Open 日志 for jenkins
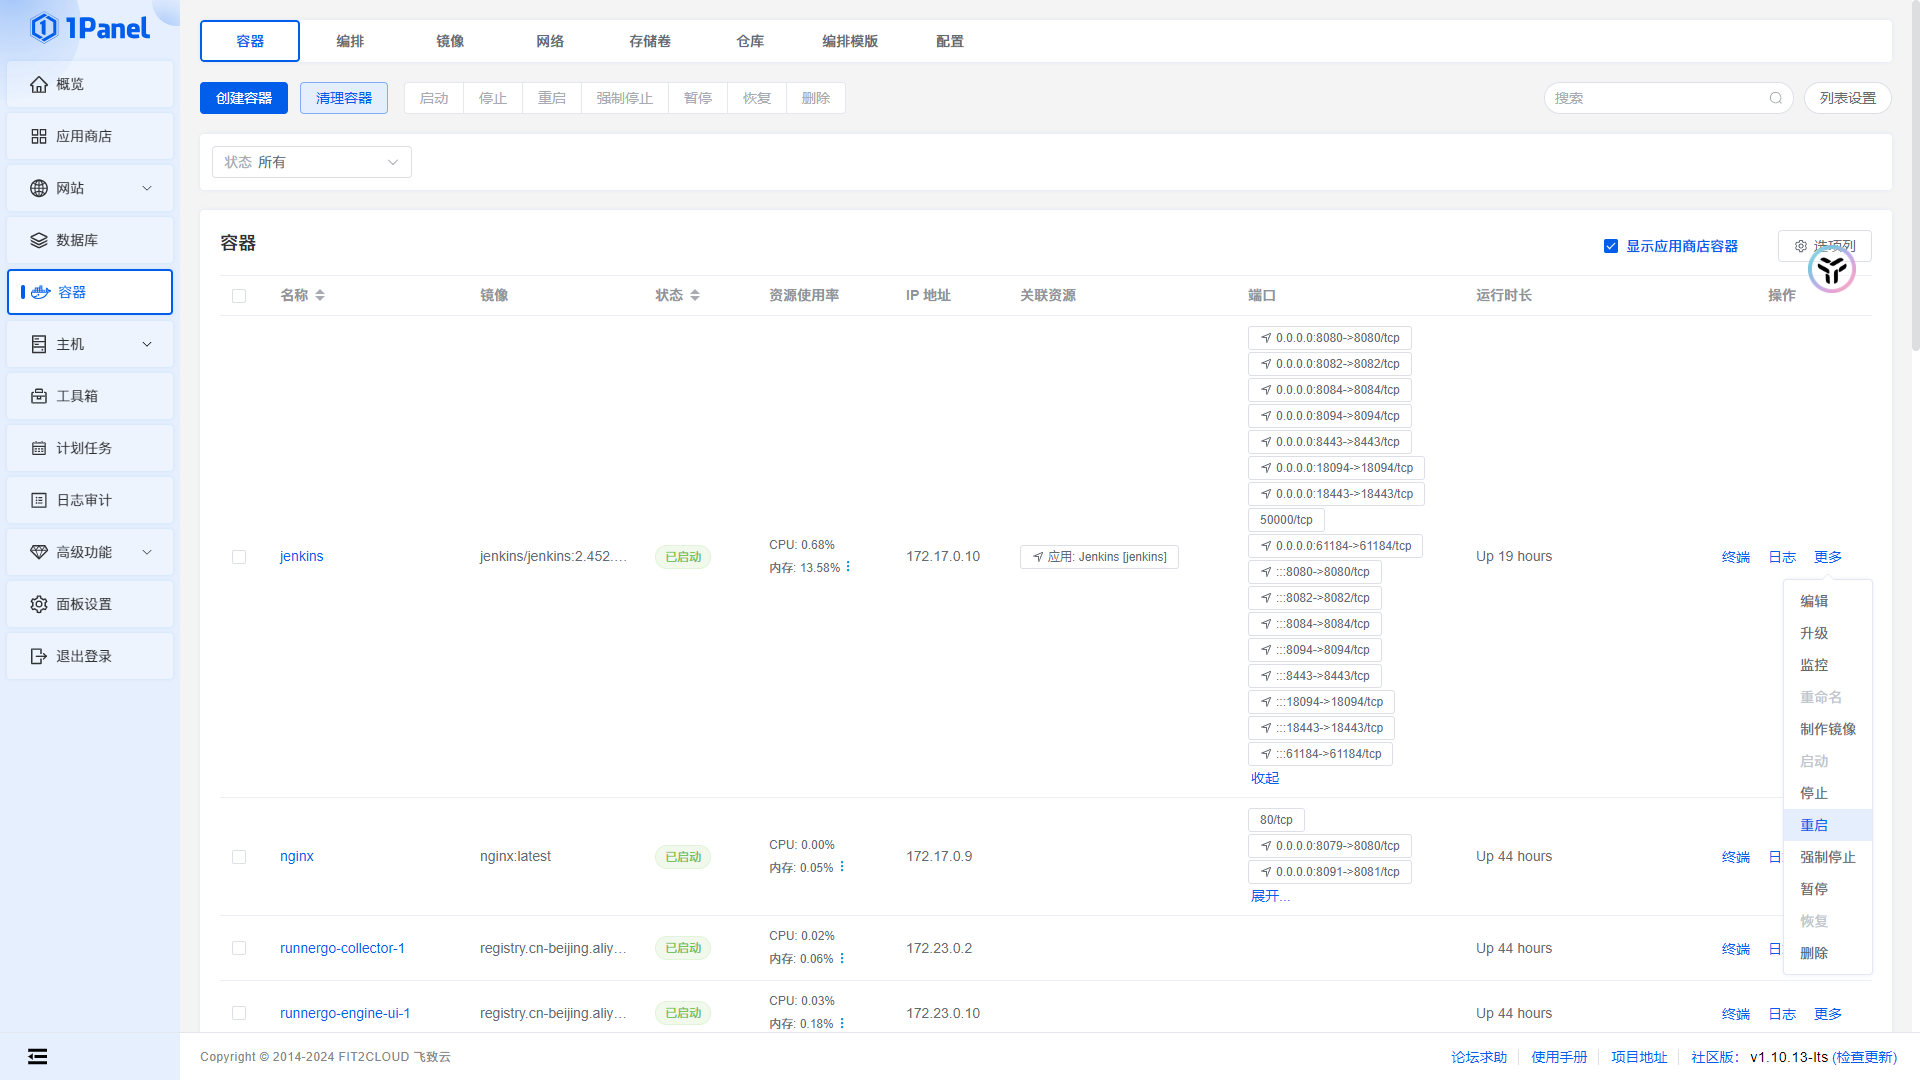This screenshot has height=1080, width=1920. (x=1782, y=557)
